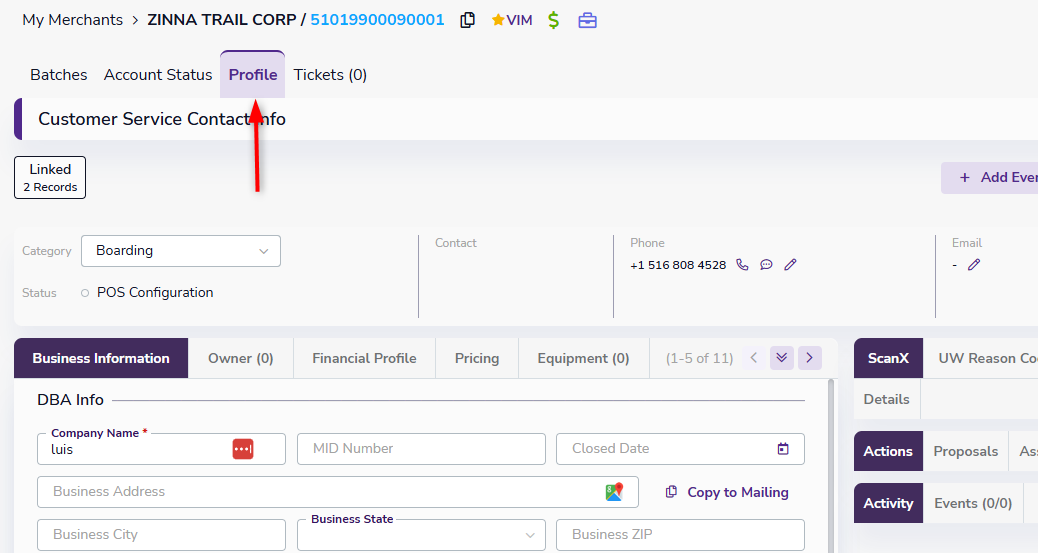Click the Linked 2 Records button

50,177
